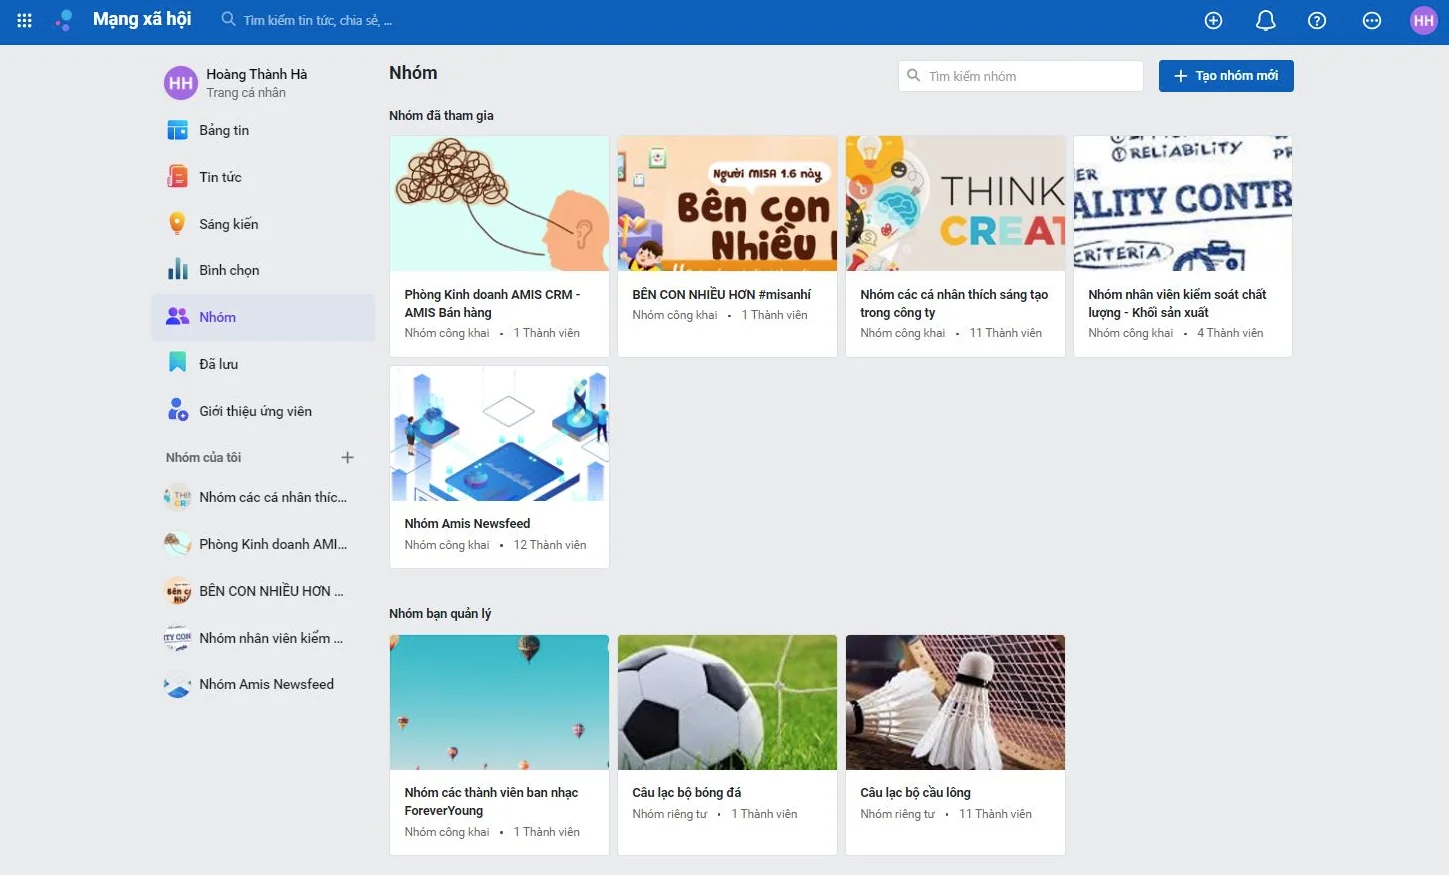The width and height of the screenshot is (1449, 875).
Task: Add a group with Nhóm của tôi plus
Action: [x=347, y=457]
